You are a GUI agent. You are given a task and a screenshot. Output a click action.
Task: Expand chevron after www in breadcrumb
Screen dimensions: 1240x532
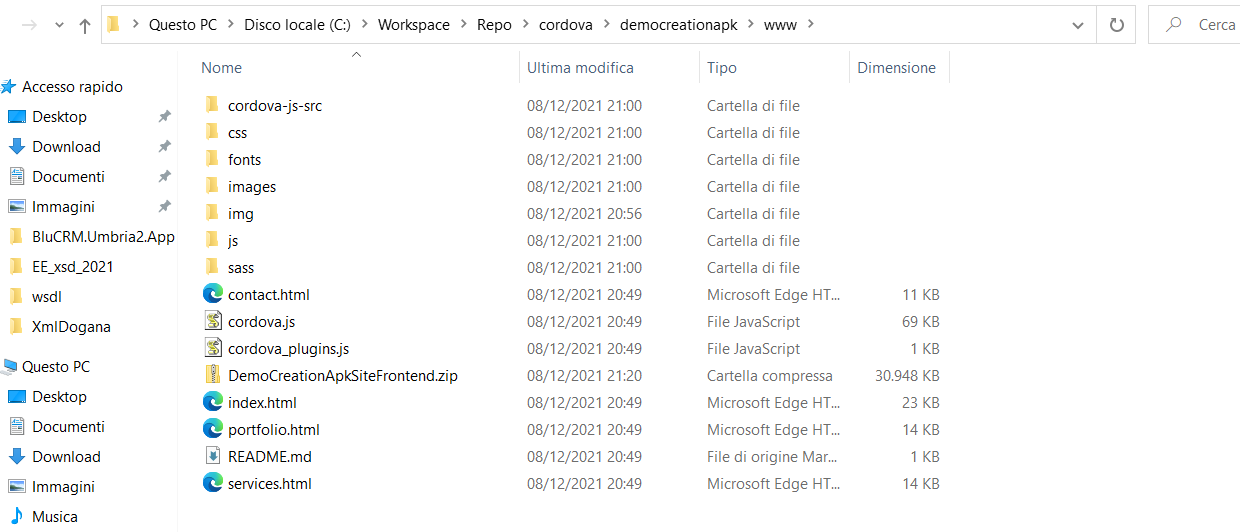pos(811,25)
